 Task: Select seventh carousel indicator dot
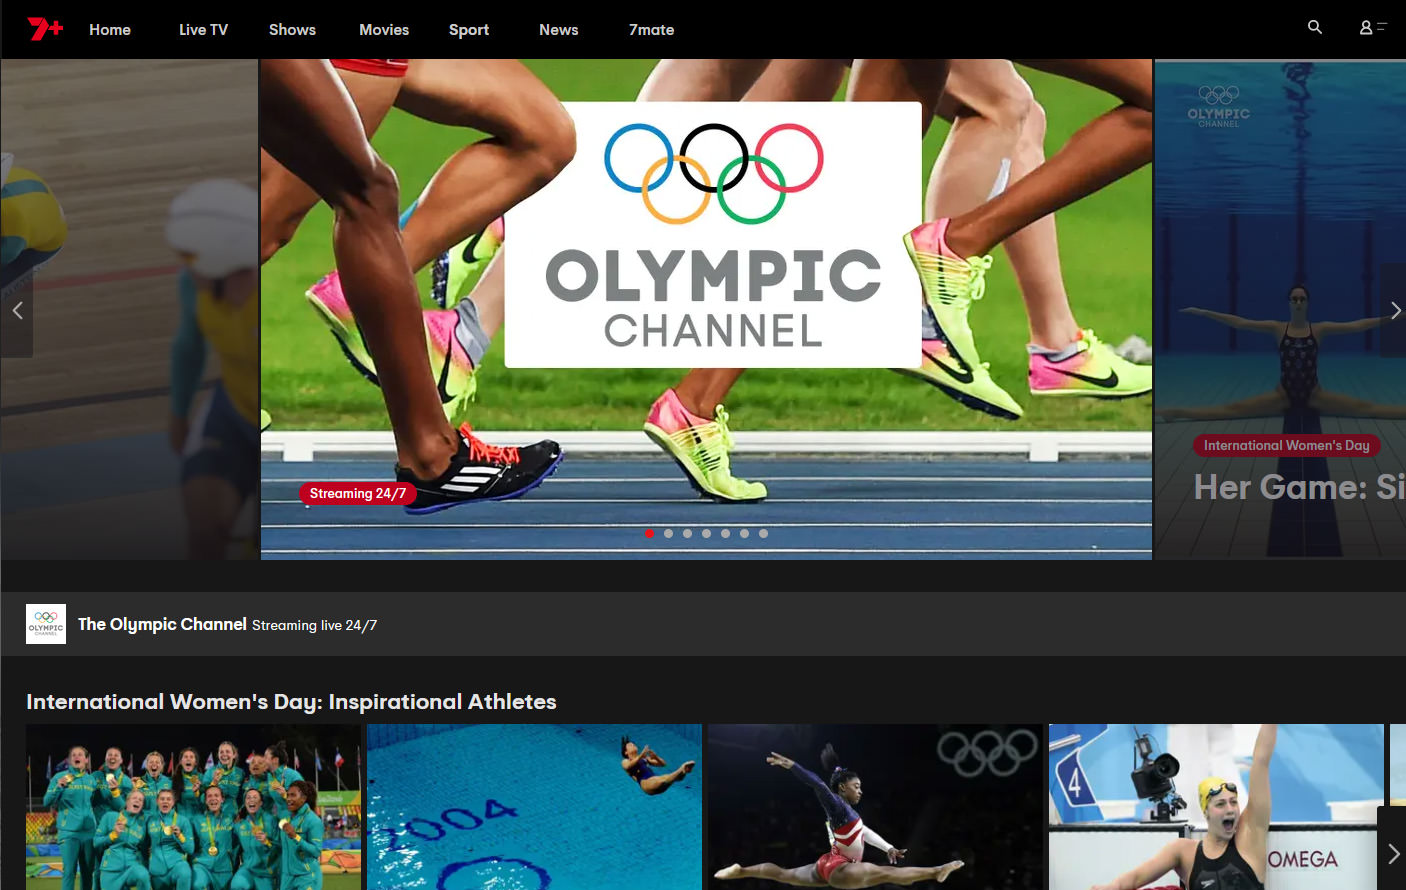764,534
